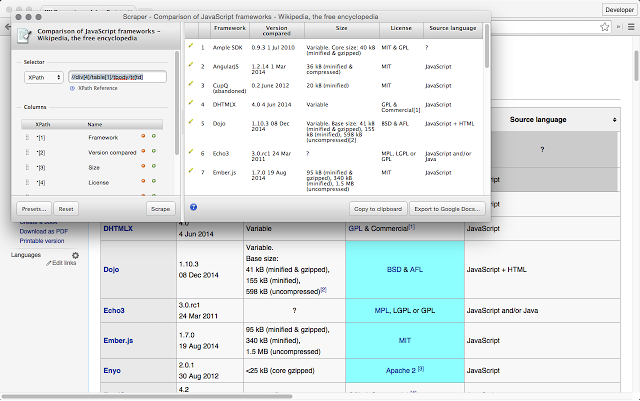This screenshot has height=401, width=640.
Task: Remove the Version compared column
Action: (143, 151)
